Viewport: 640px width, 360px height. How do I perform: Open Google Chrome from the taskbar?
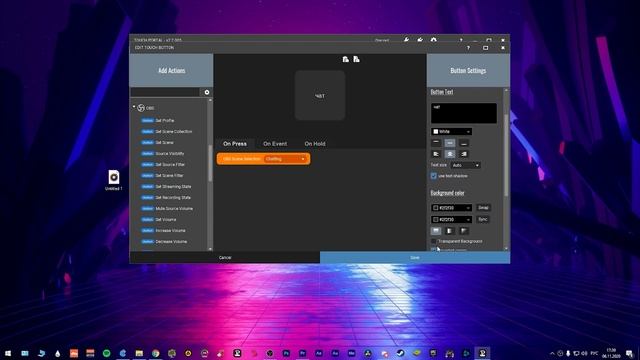click(156, 353)
